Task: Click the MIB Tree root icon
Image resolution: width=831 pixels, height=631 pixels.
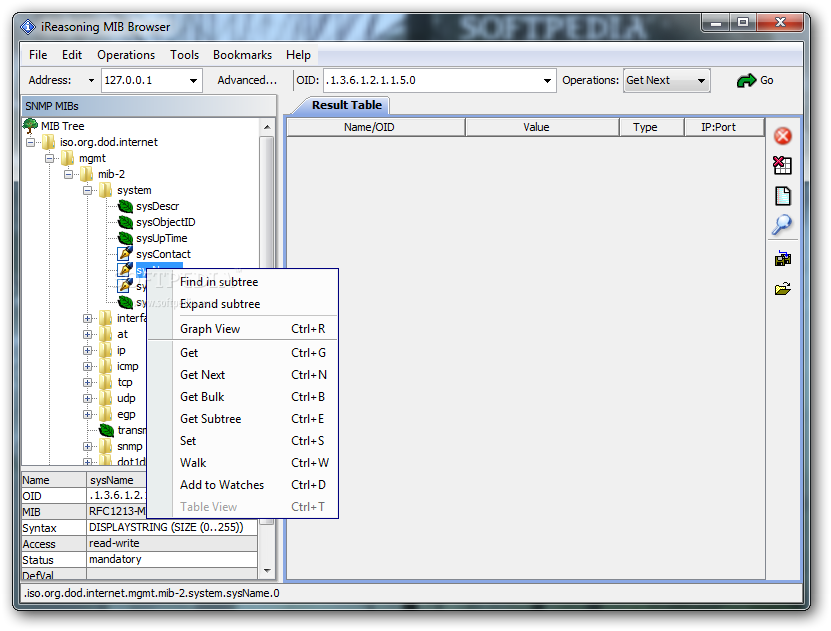Action: point(30,126)
